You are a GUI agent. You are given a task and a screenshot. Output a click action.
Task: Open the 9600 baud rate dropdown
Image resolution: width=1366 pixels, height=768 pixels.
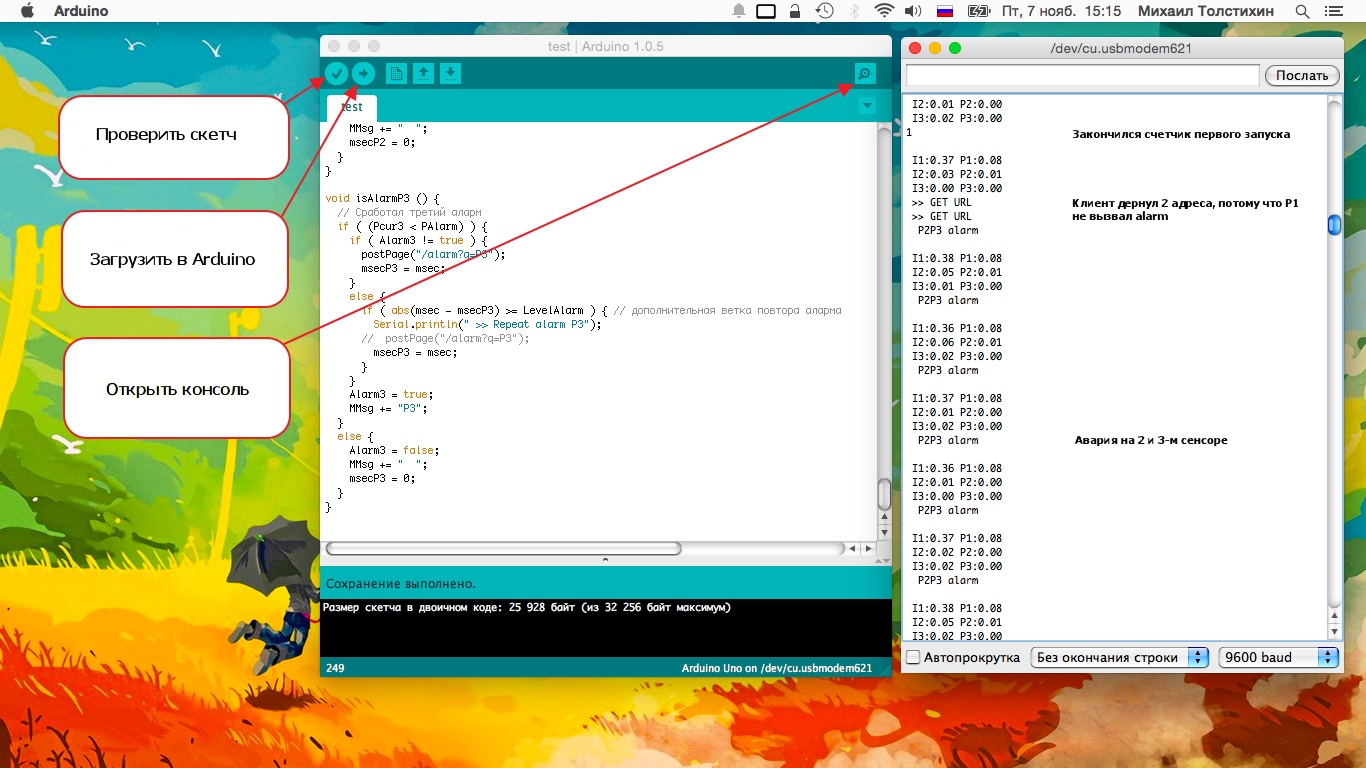[x=1279, y=657]
